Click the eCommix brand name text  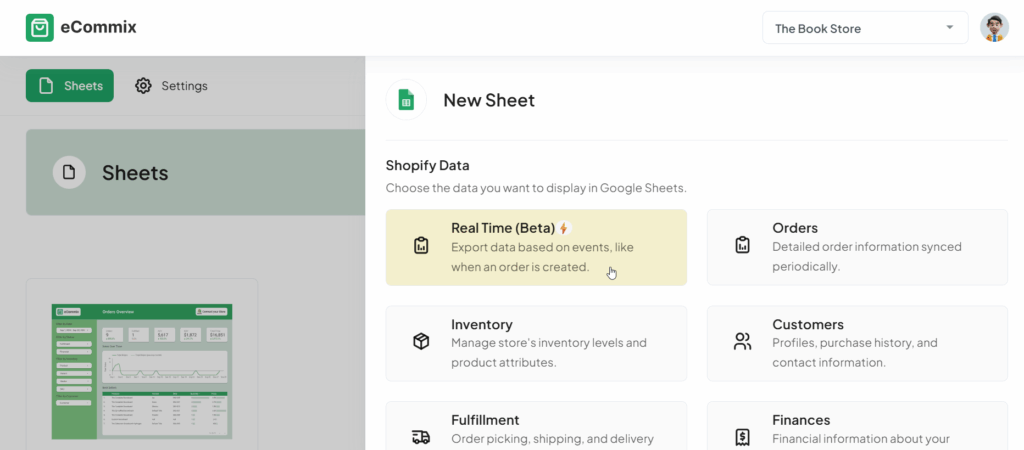(99, 28)
